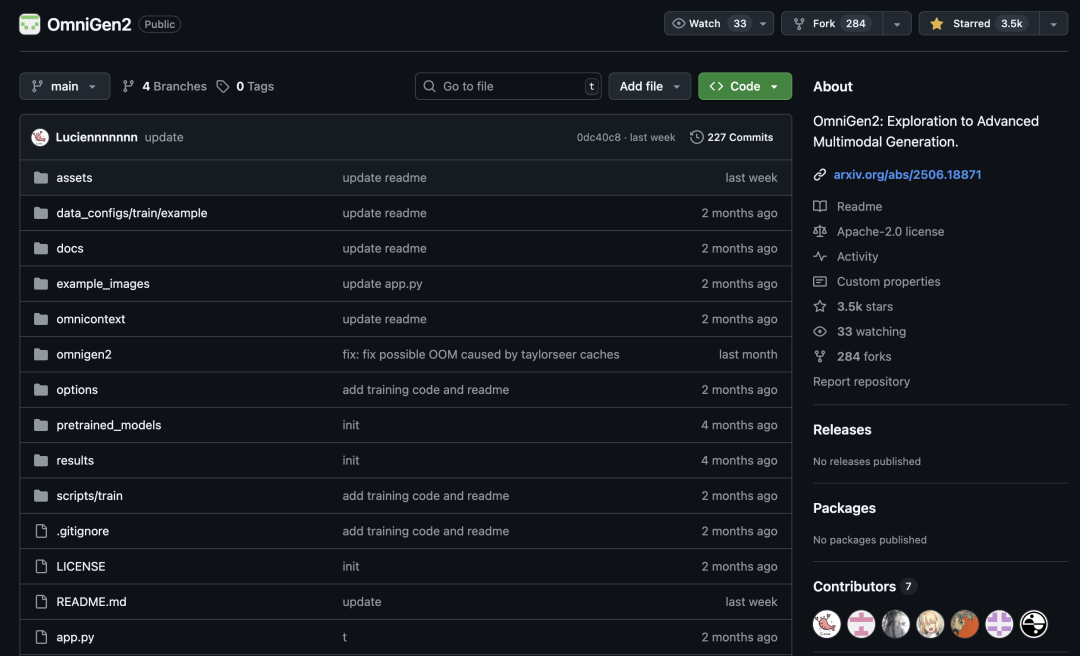Click the docs folder icon
Image resolution: width=1080 pixels, height=656 pixels.
41,248
